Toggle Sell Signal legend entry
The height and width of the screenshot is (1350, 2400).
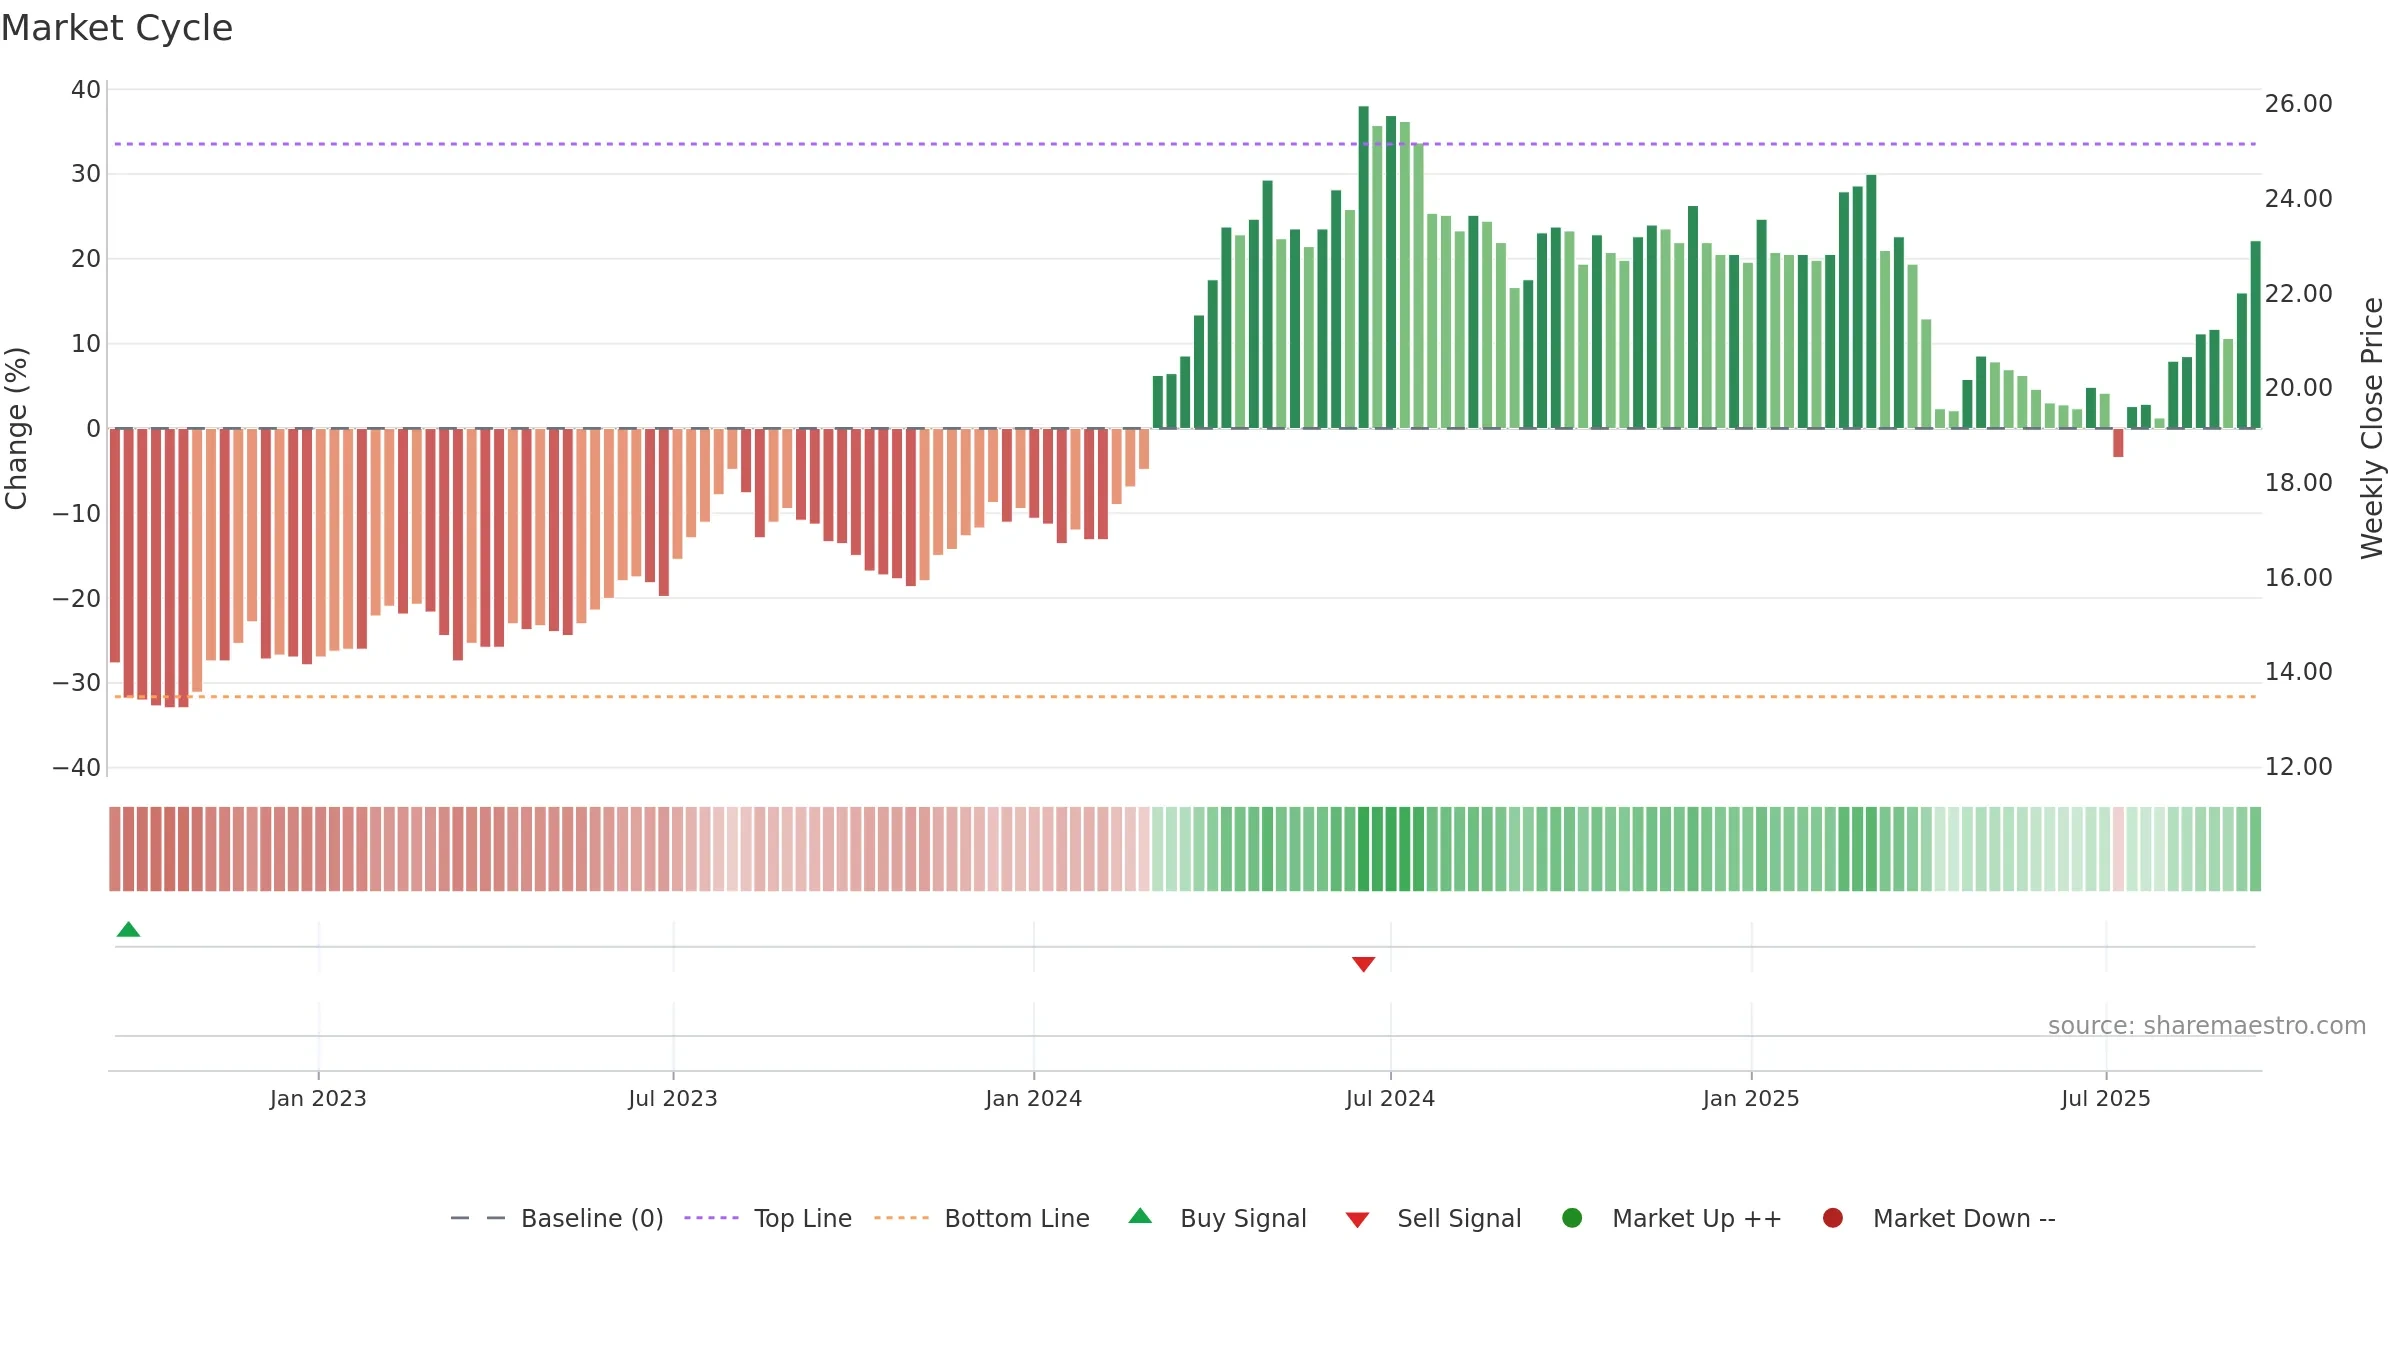(1433, 1218)
